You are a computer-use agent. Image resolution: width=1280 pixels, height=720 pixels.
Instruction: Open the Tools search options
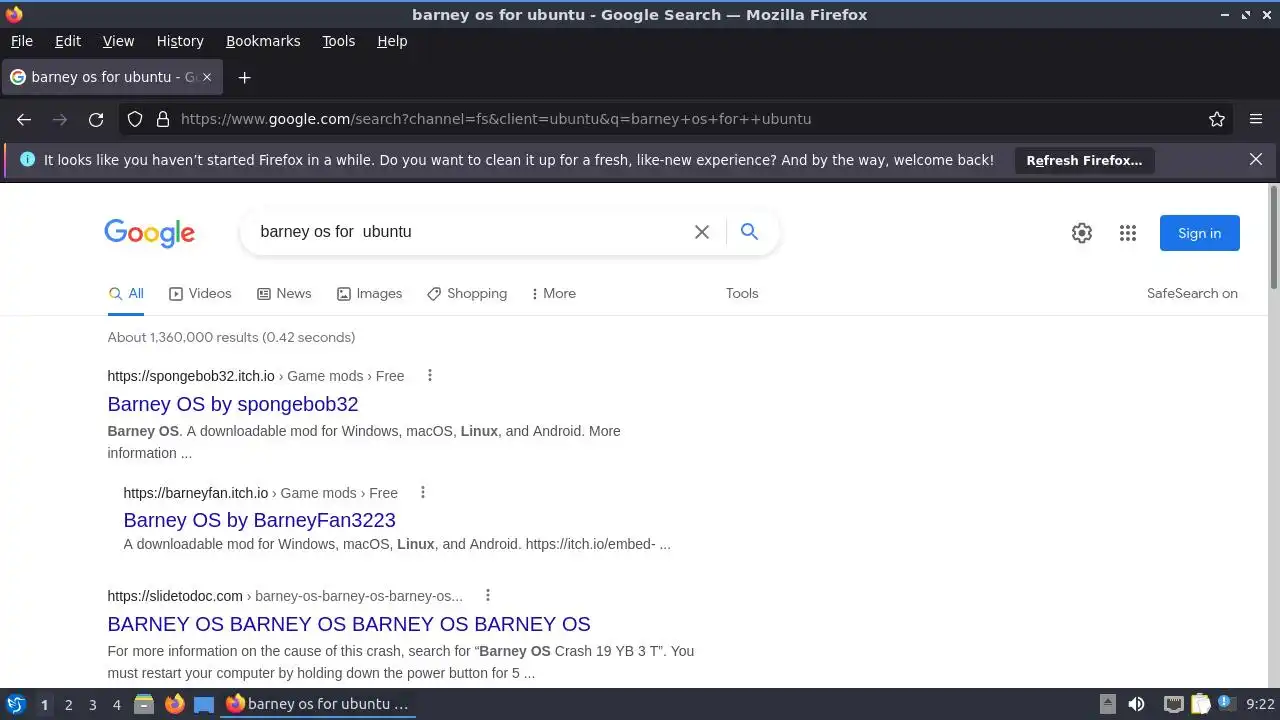[x=742, y=294]
